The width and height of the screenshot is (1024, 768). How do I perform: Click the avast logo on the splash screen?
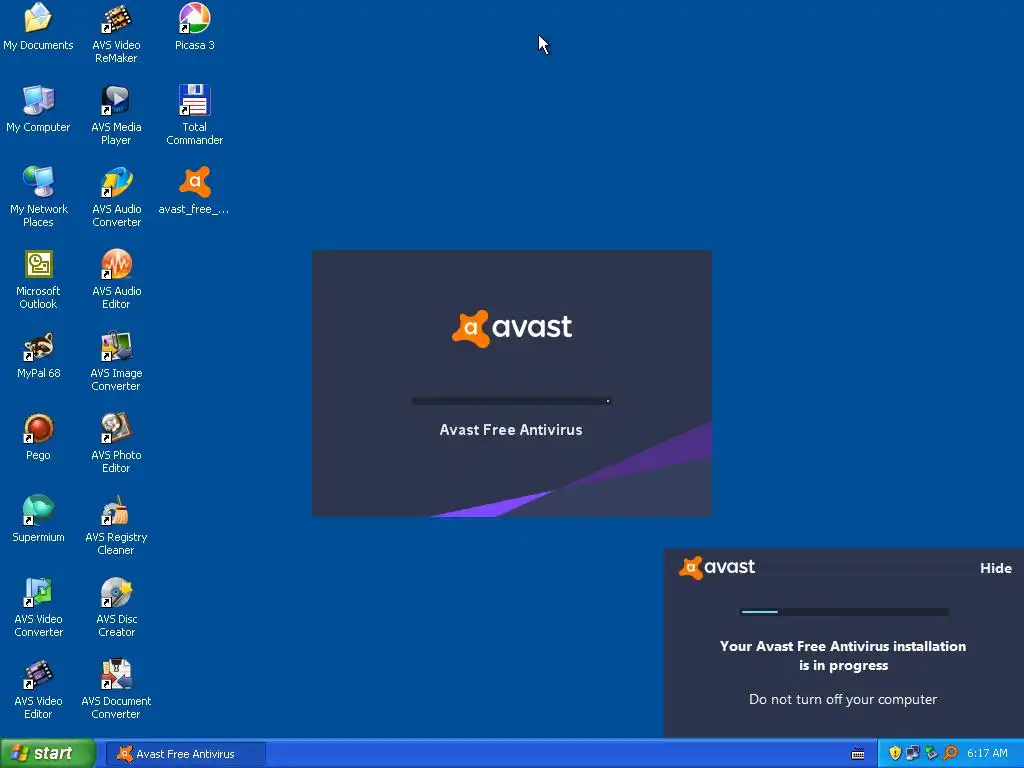pos(512,328)
